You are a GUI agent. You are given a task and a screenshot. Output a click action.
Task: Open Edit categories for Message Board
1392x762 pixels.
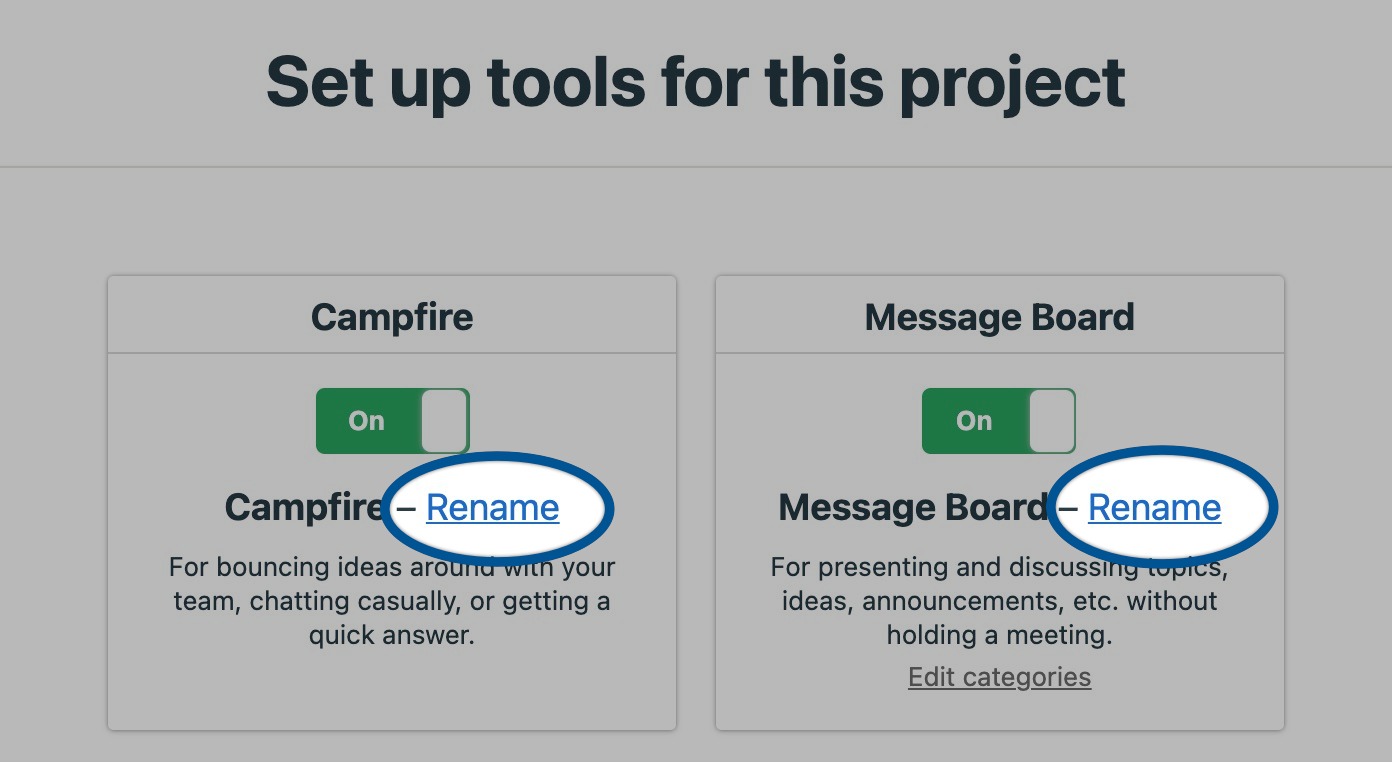pyautogui.click(x=999, y=677)
